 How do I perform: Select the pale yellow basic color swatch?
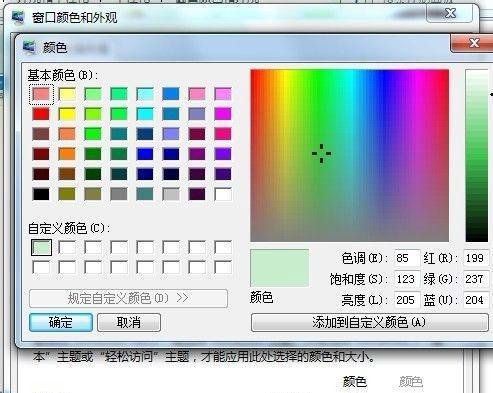coord(67,94)
